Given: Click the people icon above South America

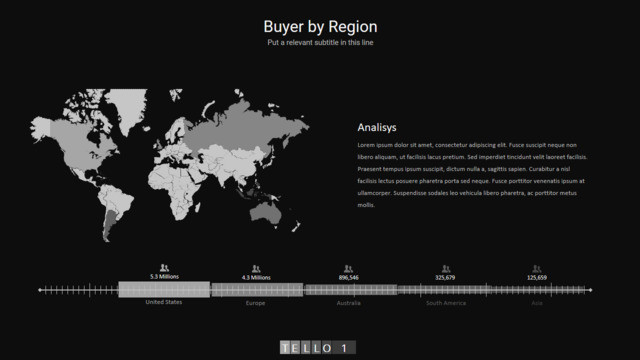Looking at the screenshot, I should [446, 269].
